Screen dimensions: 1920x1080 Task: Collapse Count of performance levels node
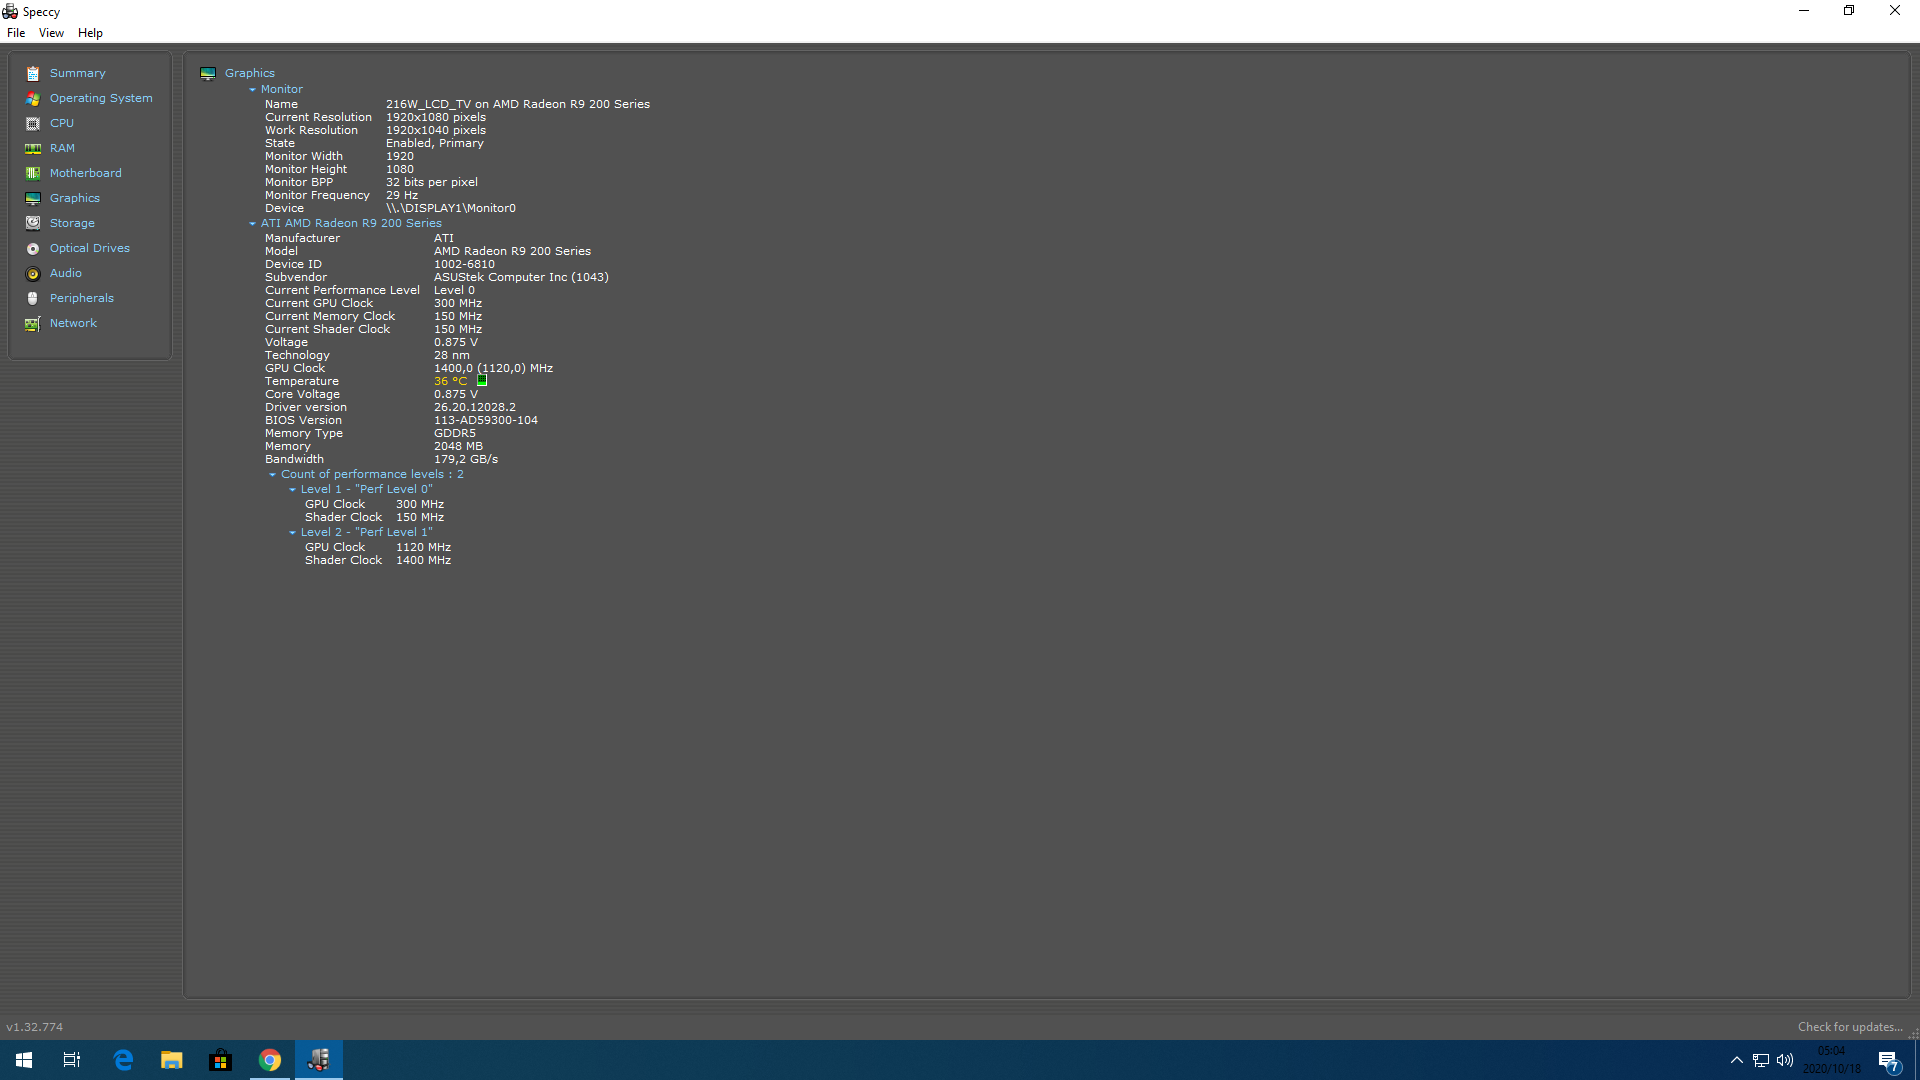pyautogui.click(x=273, y=475)
